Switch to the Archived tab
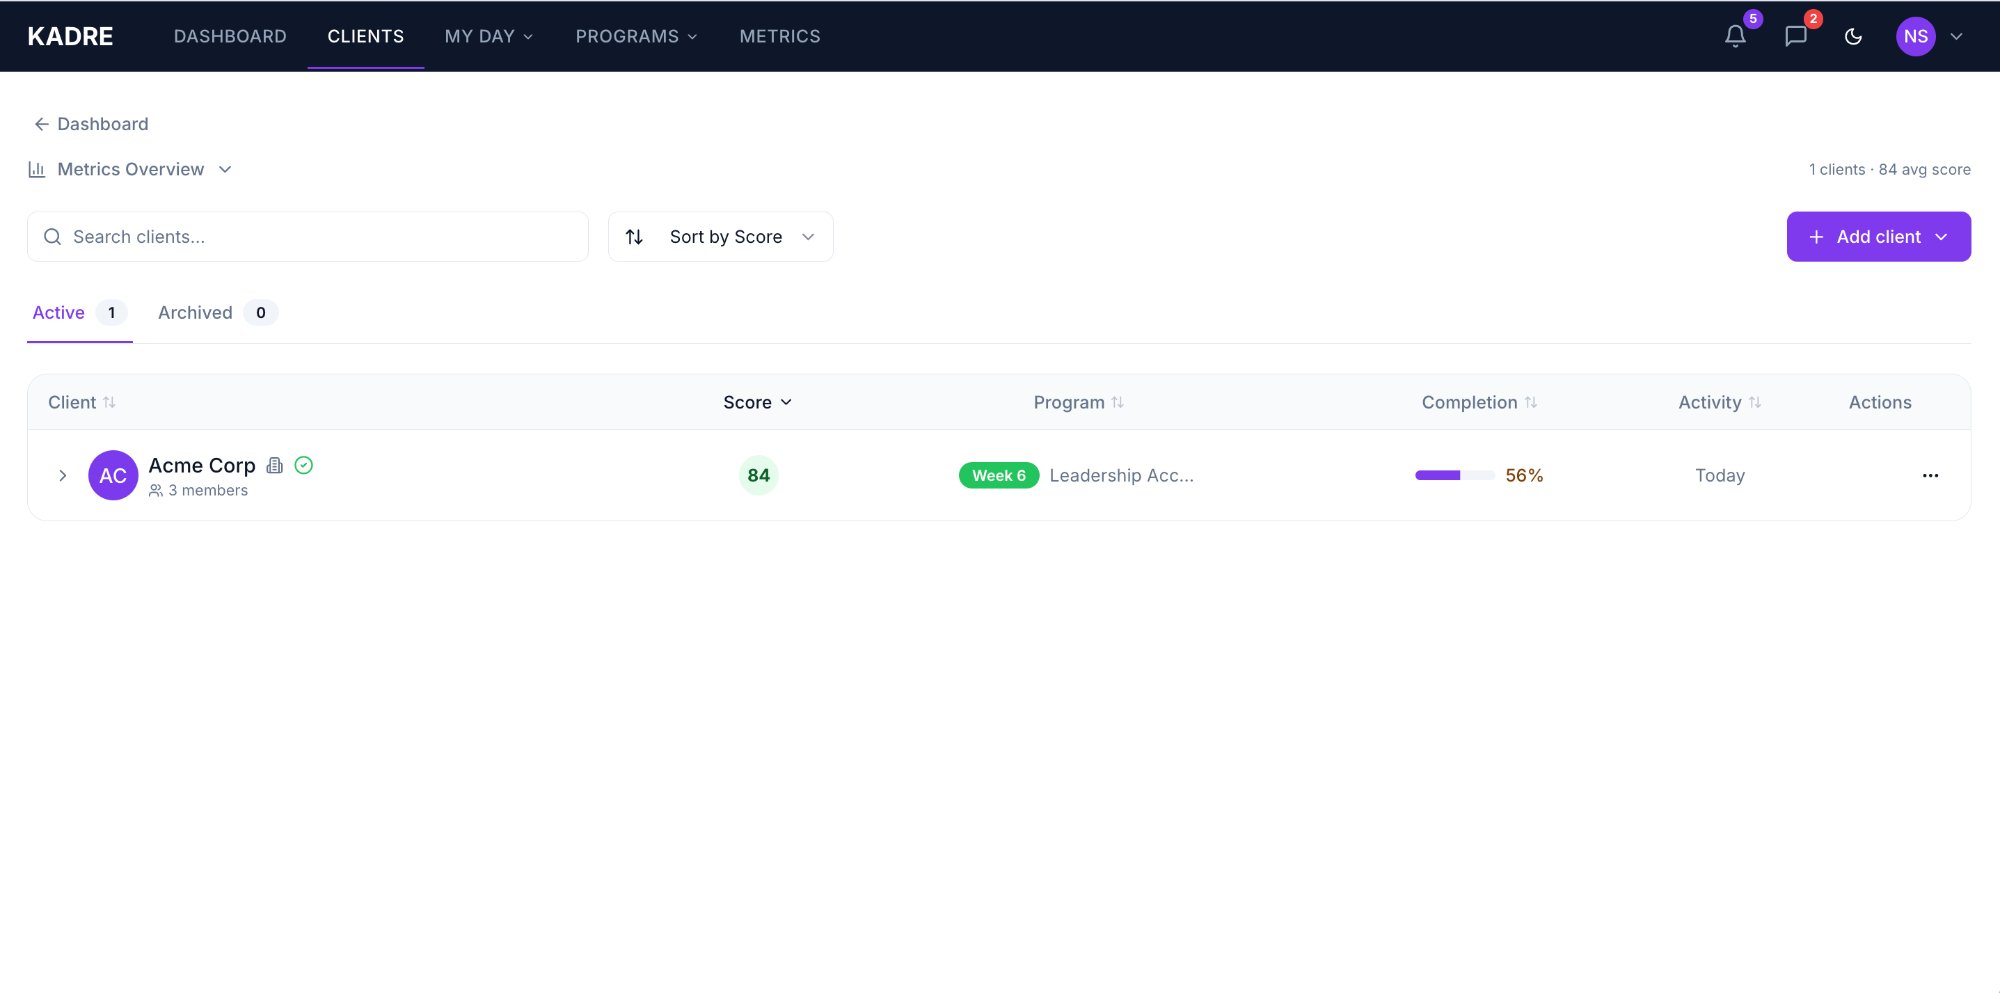The width and height of the screenshot is (2000, 993). 194,312
